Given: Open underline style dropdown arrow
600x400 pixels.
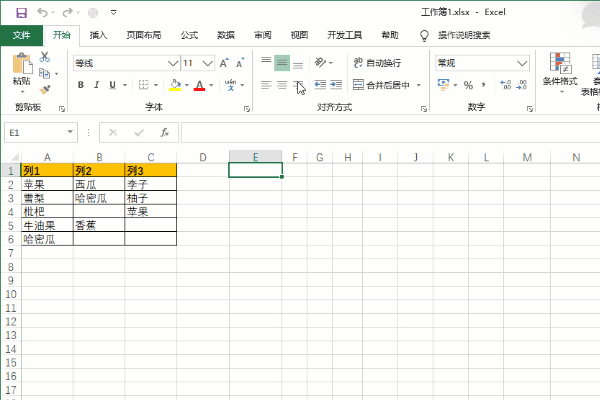Looking at the screenshot, I should pos(125,85).
